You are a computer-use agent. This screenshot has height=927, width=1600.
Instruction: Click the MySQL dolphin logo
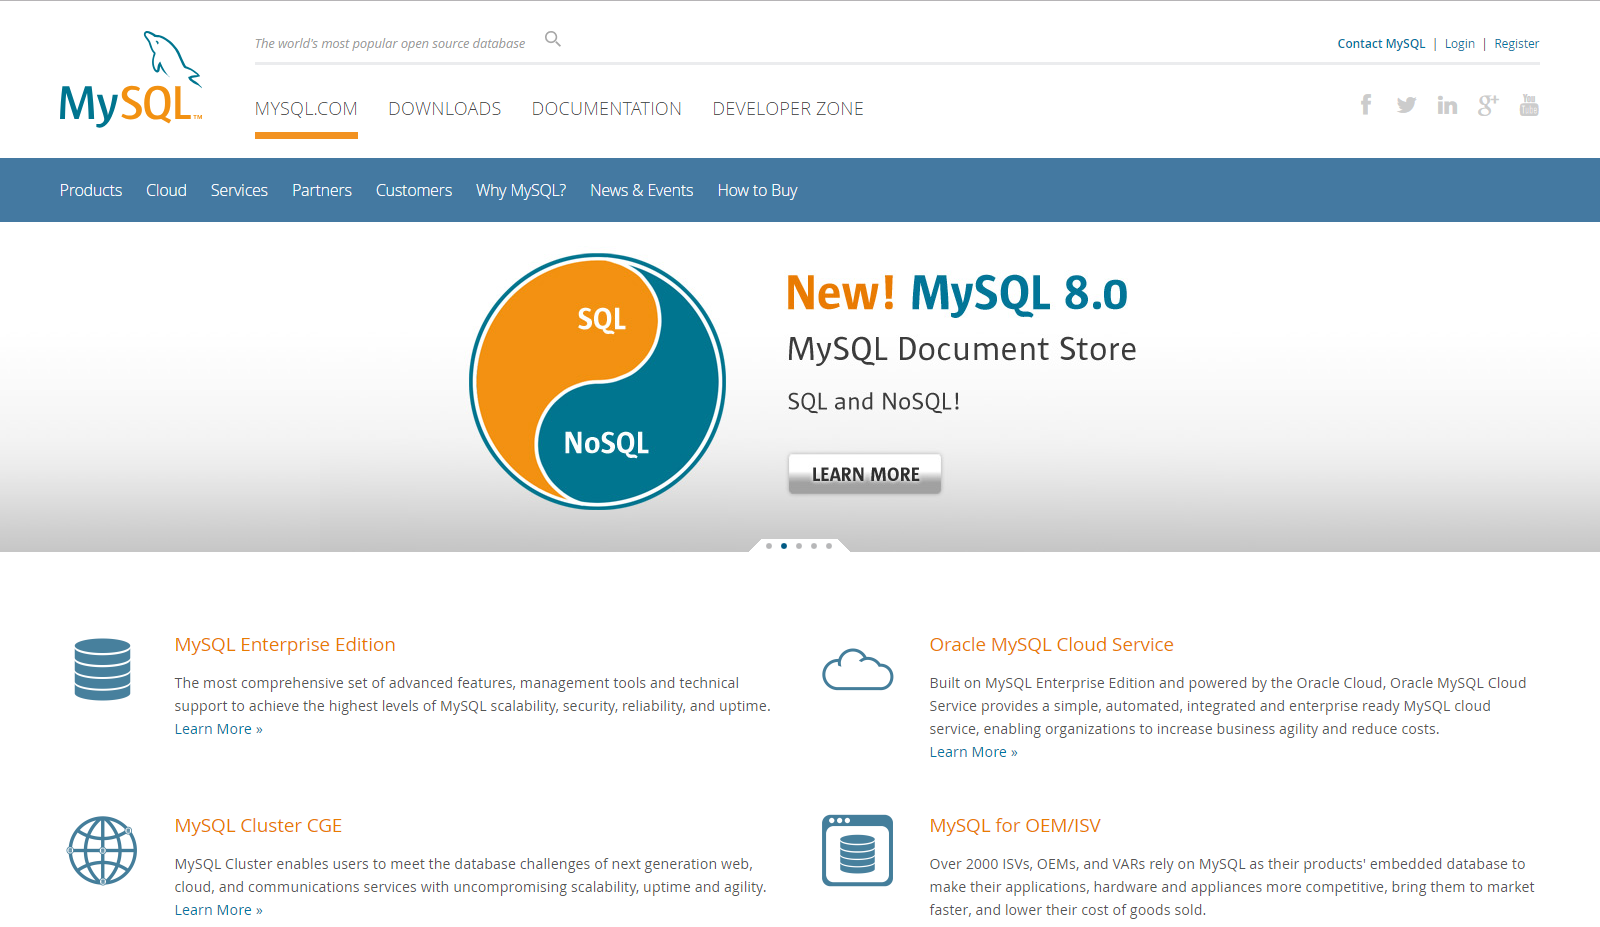[131, 79]
